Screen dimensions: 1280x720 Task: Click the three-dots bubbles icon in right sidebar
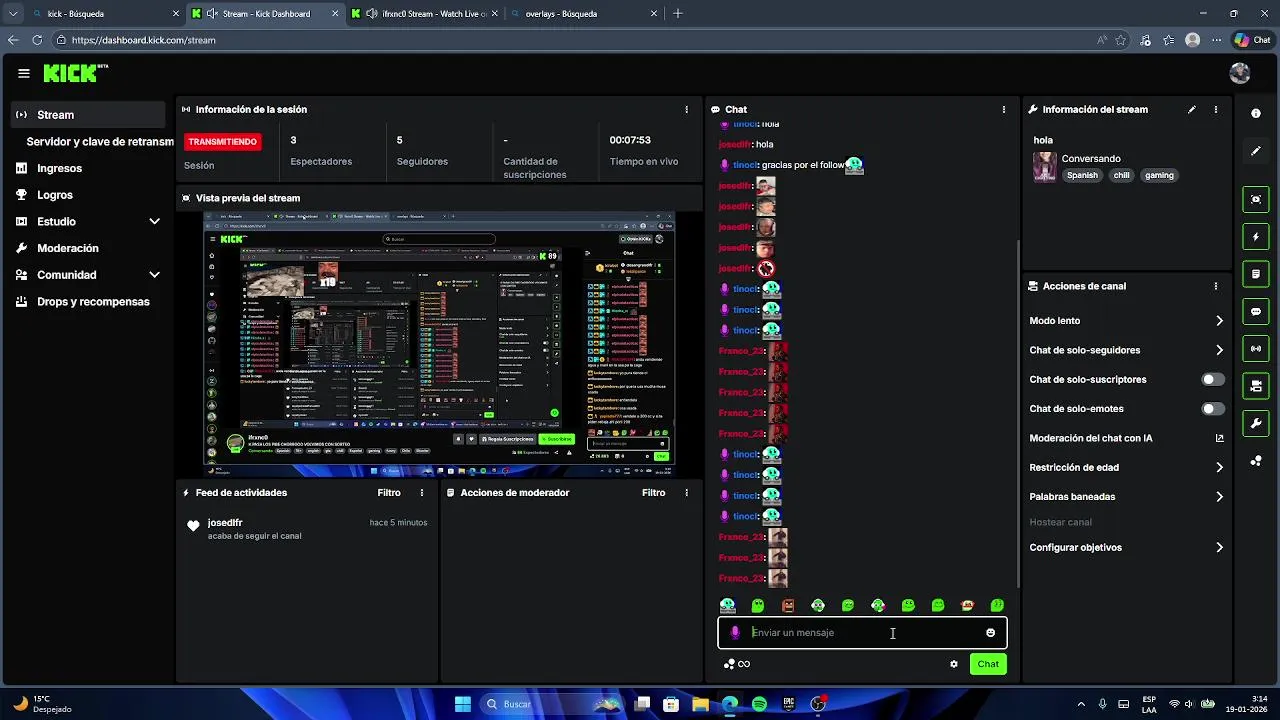pos(1256,461)
